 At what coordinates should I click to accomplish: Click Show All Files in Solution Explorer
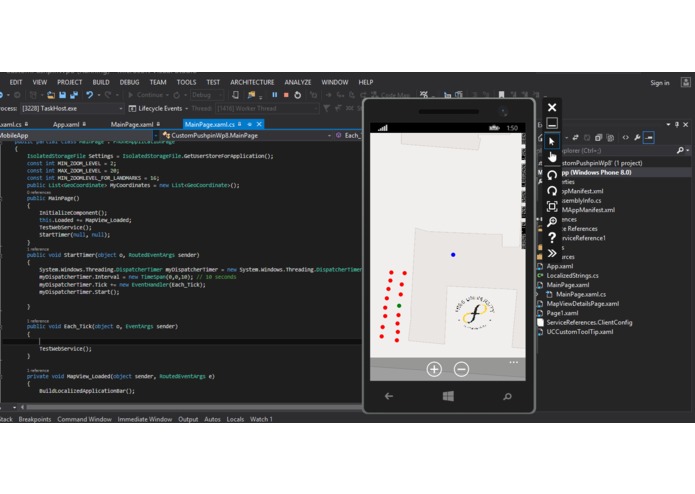[x=610, y=138]
